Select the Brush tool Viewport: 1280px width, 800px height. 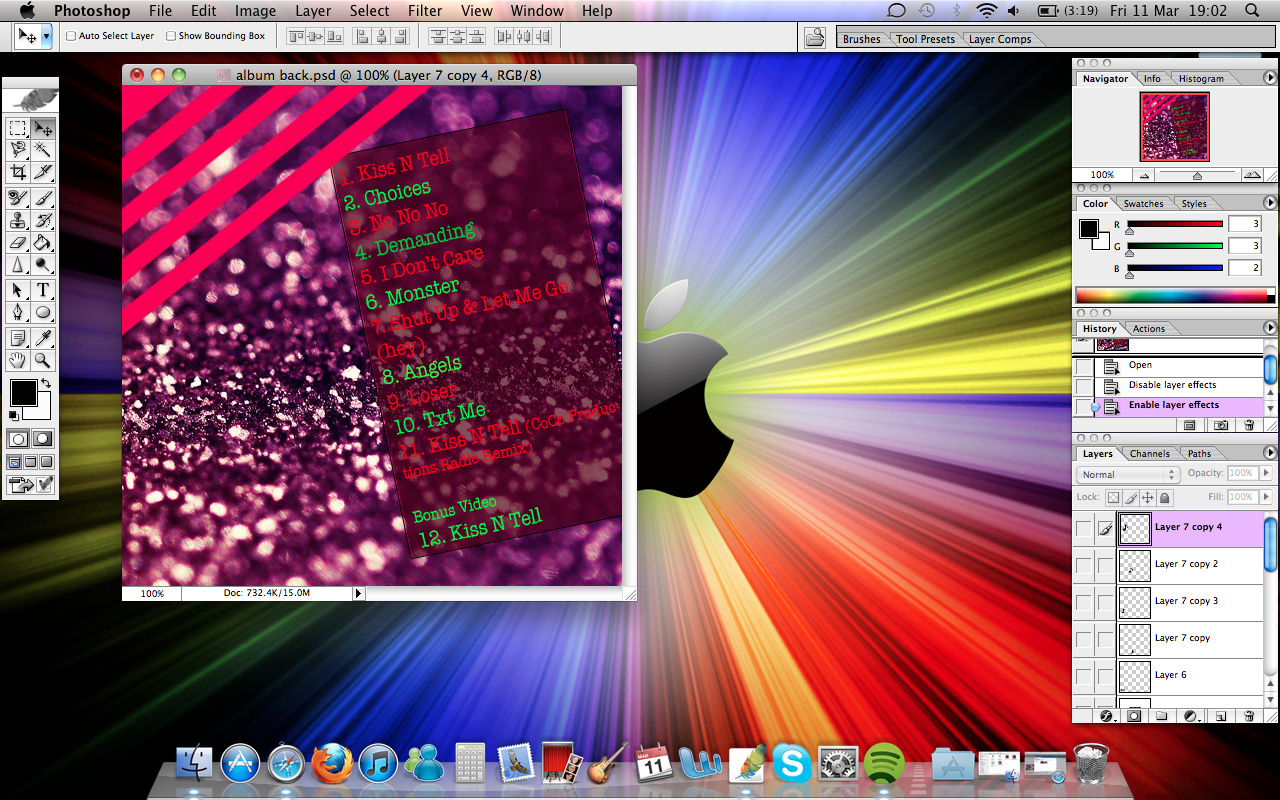(43, 198)
